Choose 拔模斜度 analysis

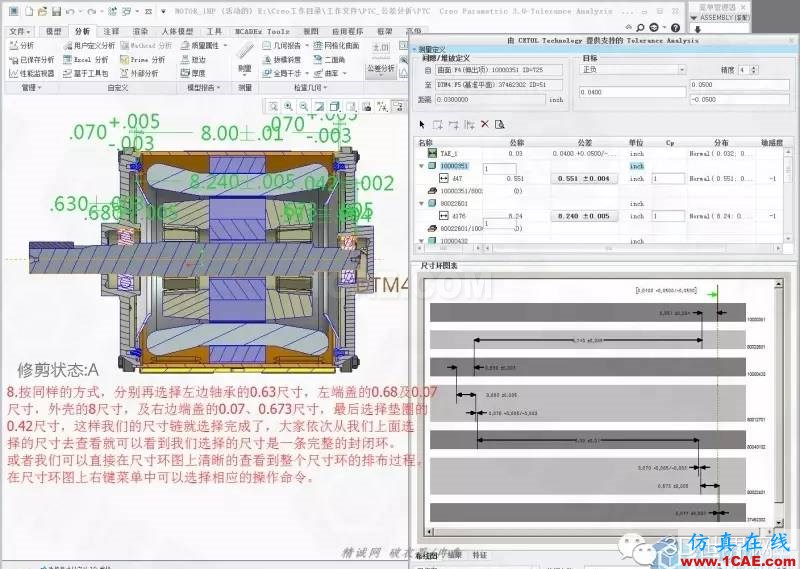coord(282,60)
